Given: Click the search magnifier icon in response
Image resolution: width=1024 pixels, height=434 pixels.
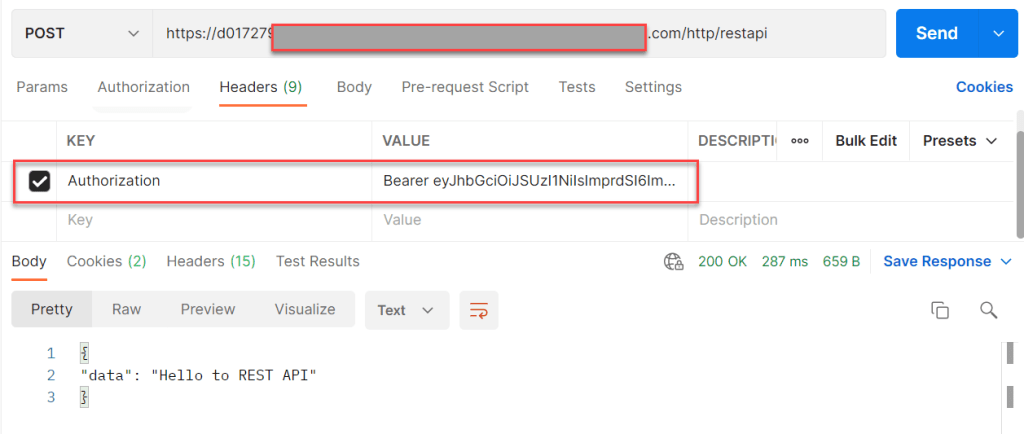Looking at the screenshot, I should point(988,310).
